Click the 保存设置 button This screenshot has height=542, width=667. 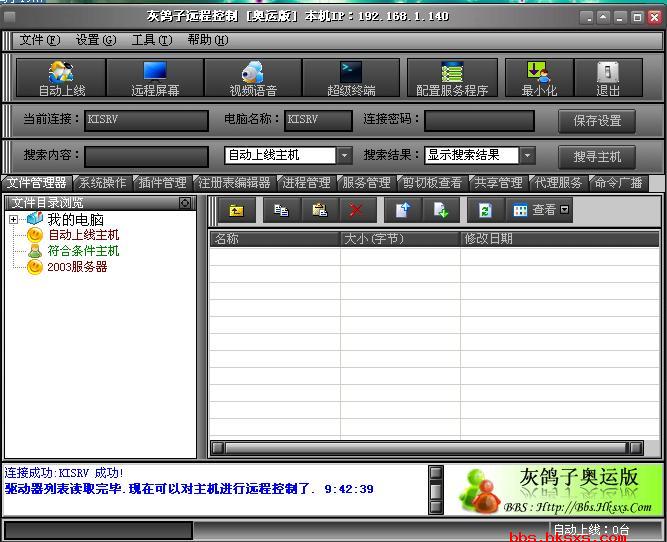[x=597, y=121]
